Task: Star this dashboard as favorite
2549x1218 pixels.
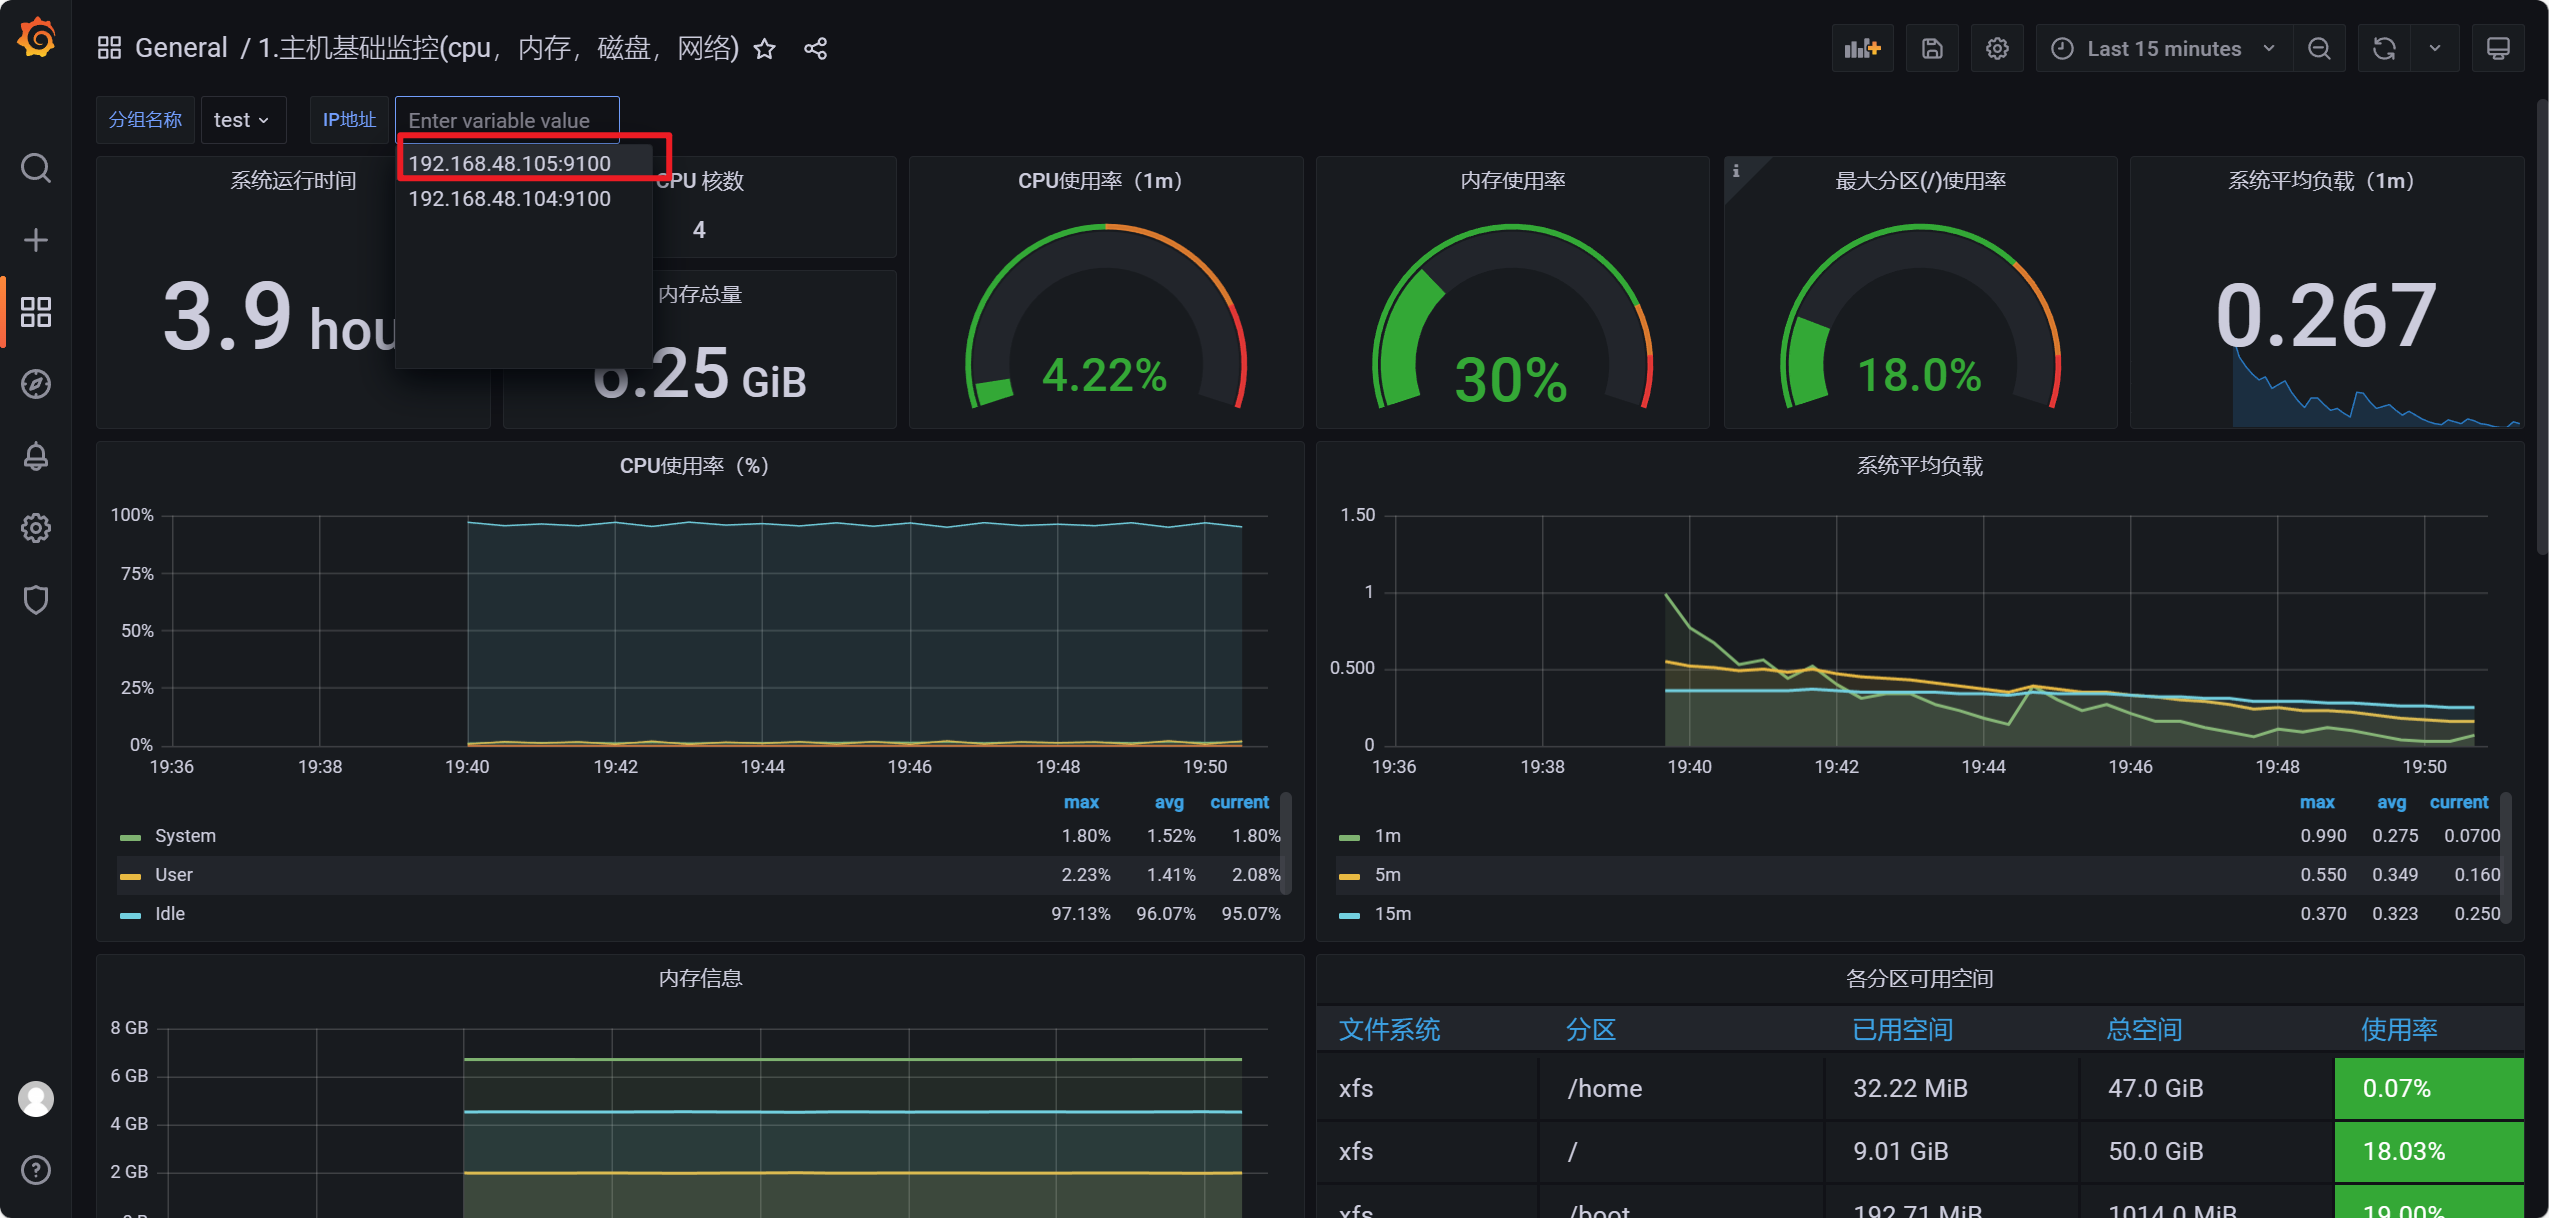Action: [764, 49]
